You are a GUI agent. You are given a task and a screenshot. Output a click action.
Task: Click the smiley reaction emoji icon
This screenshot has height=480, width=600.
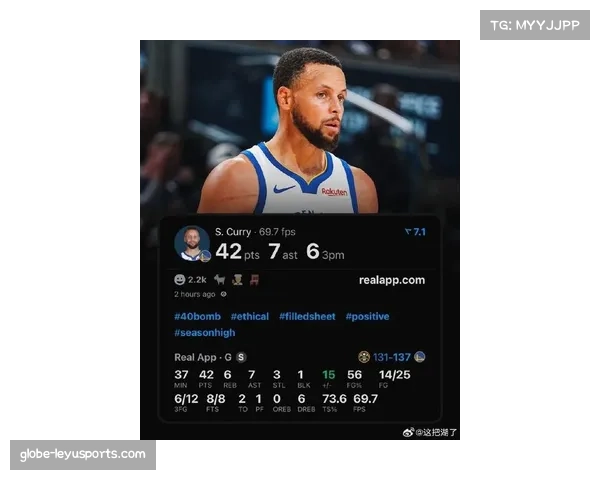click(x=179, y=279)
